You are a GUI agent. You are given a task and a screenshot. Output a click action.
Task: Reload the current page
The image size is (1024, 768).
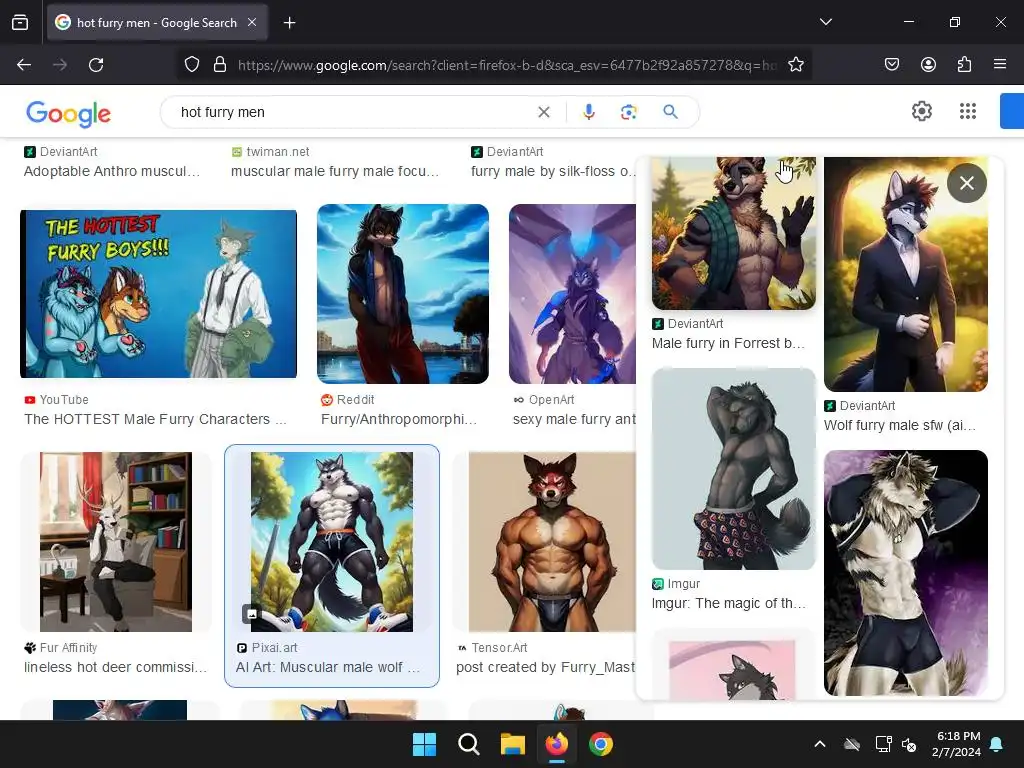(96, 65)
